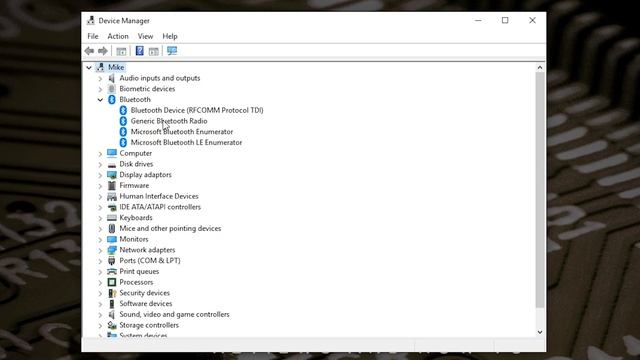Screen dimensions: 640x360
Task: Click the Display adaptors category icon
Action: (x=112, y=175)
